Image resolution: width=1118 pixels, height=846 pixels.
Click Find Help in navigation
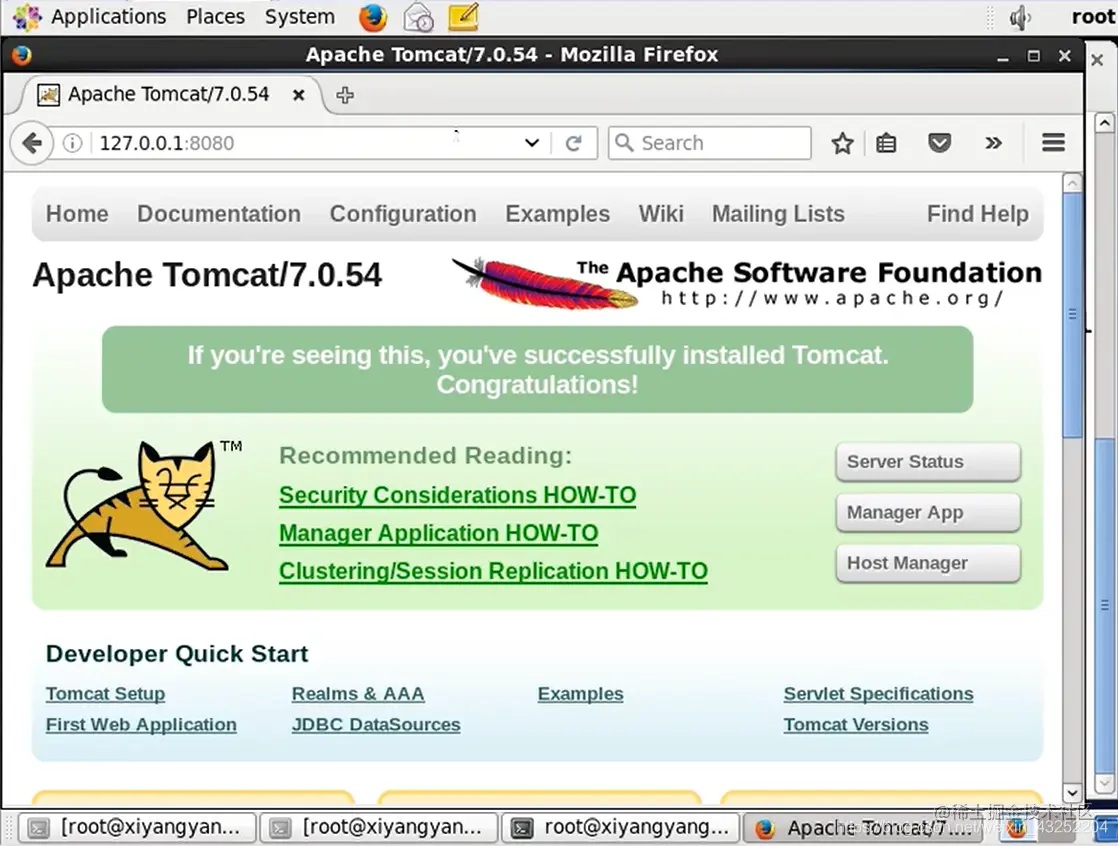click(978, 214)
